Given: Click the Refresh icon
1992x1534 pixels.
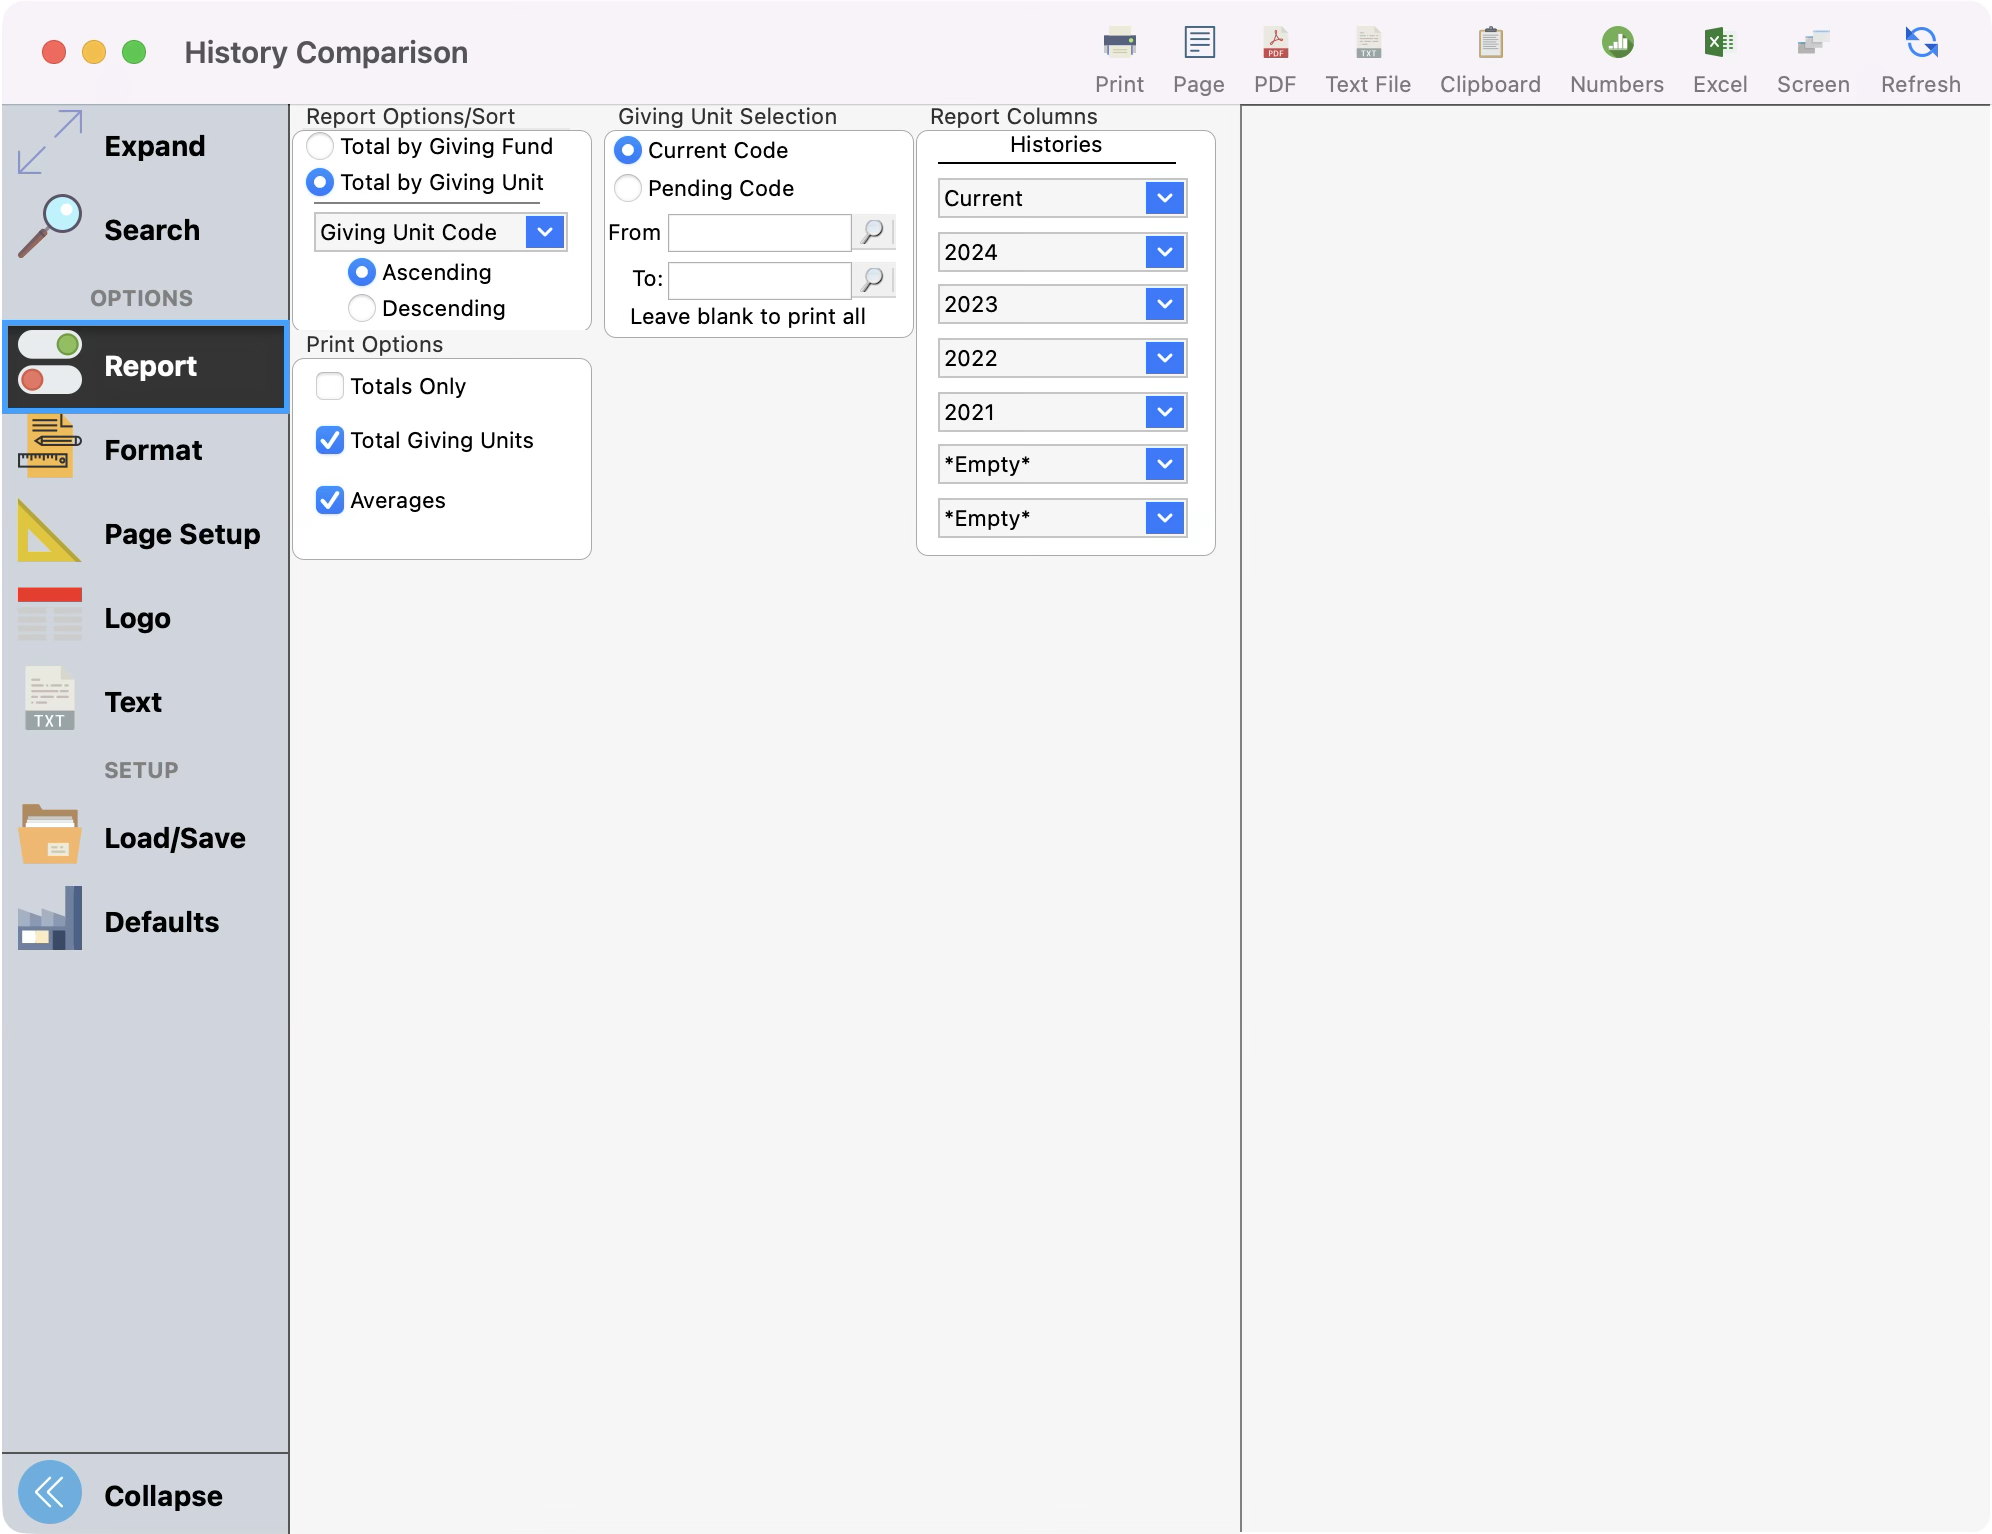Looking at the screenshot, I should (1921, 43).
